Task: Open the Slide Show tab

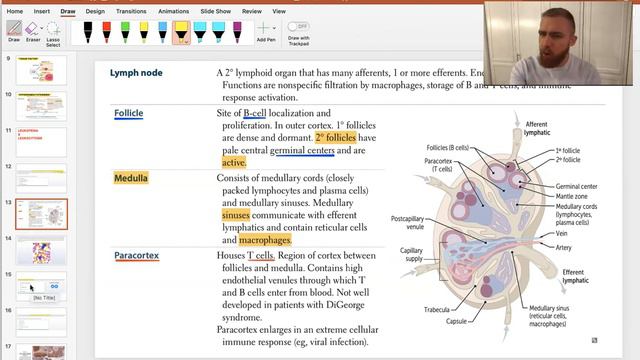Action: point(216,11)
